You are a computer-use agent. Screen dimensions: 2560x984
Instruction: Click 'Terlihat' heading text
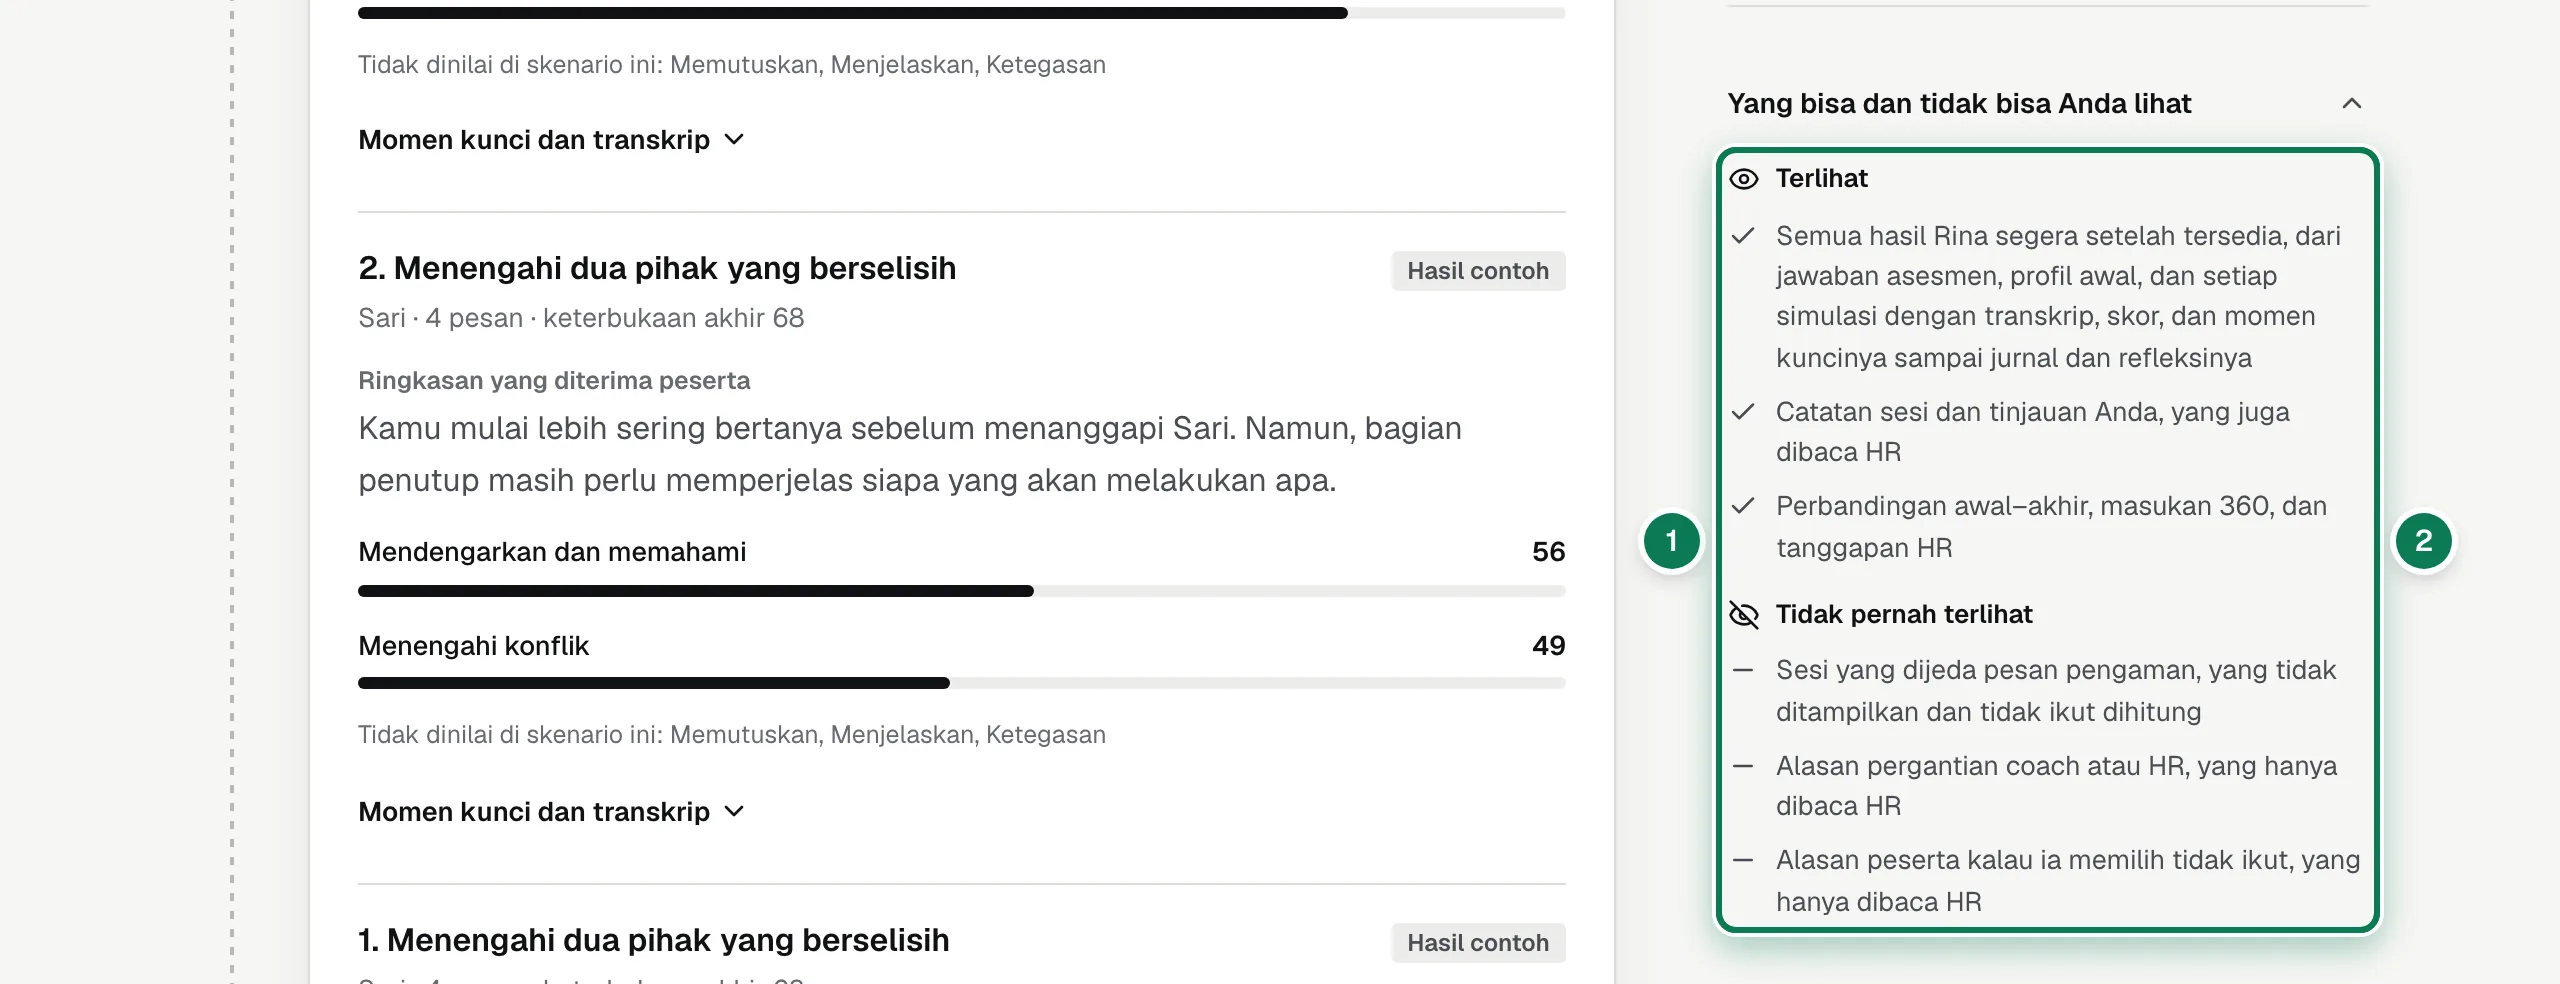click(1821, 179)
